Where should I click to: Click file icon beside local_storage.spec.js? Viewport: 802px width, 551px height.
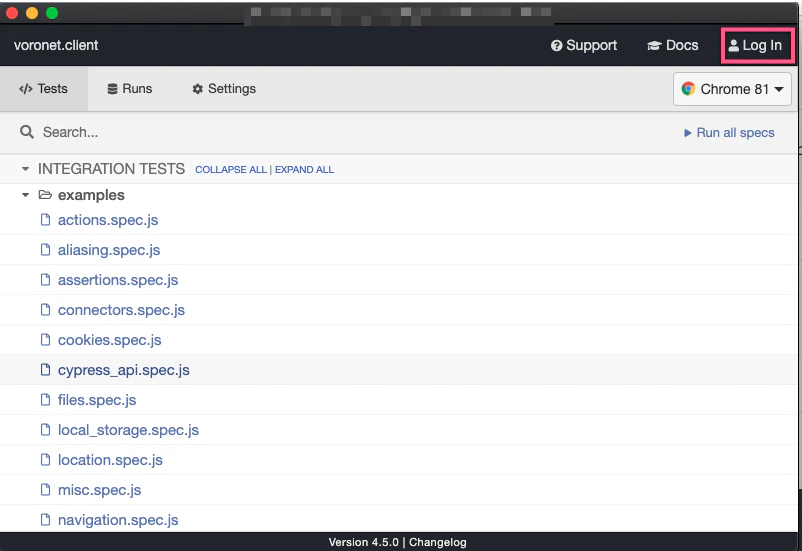pyautogui.click(x=46, y=430)
